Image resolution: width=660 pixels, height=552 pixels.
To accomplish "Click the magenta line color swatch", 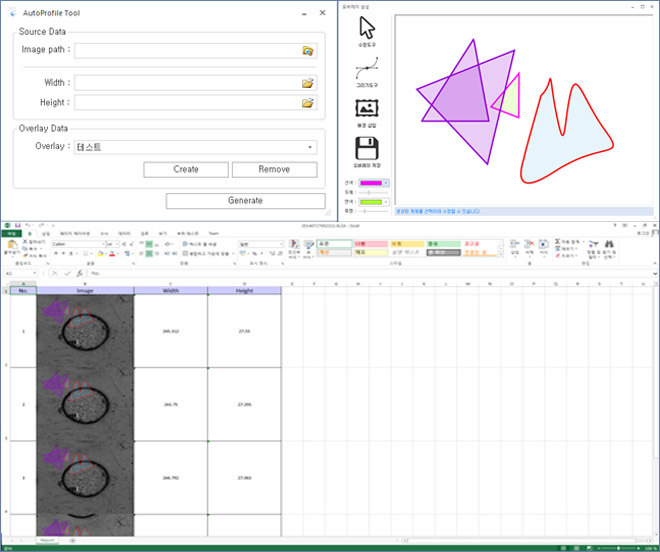I will point(371,183).
